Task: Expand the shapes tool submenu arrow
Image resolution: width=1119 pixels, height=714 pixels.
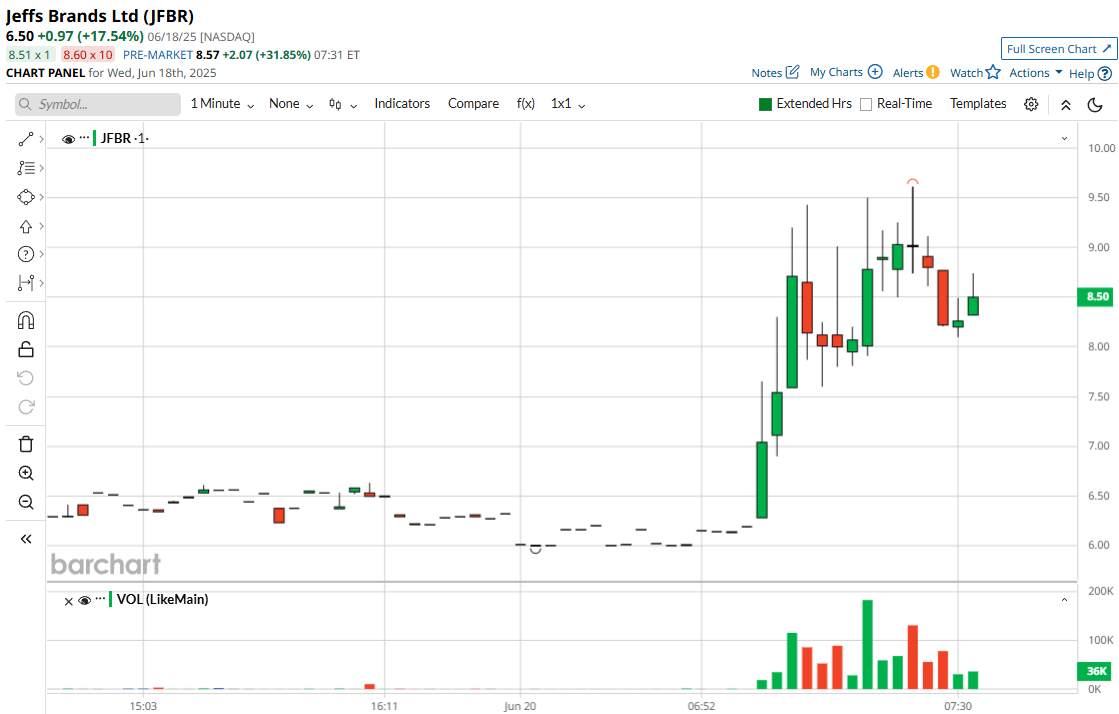Action: (x=41, y=197)
